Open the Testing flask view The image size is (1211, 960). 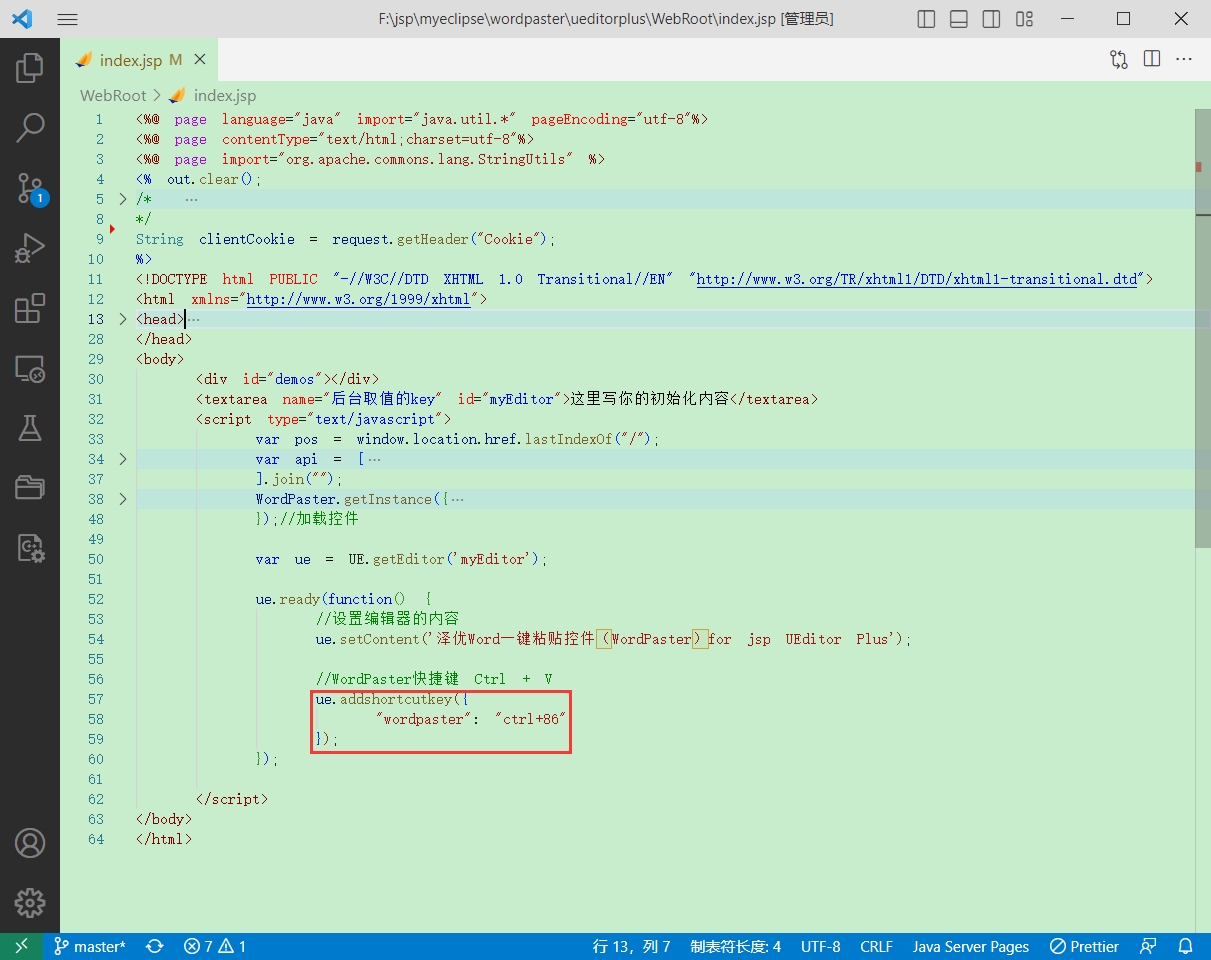click(30, 428)
